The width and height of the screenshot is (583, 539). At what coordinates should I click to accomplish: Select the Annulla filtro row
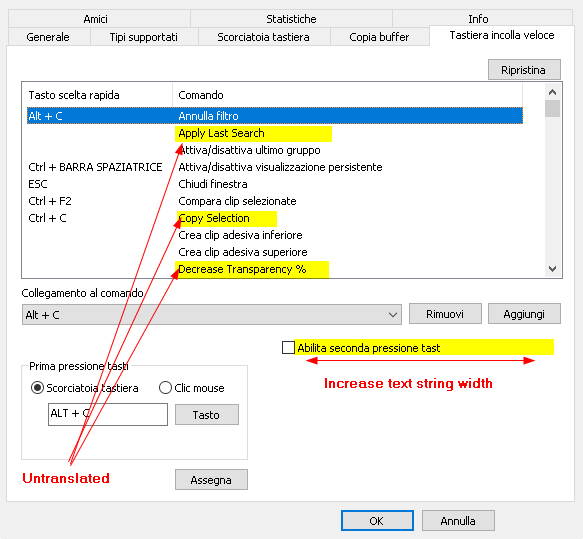[x=275, y=116]
